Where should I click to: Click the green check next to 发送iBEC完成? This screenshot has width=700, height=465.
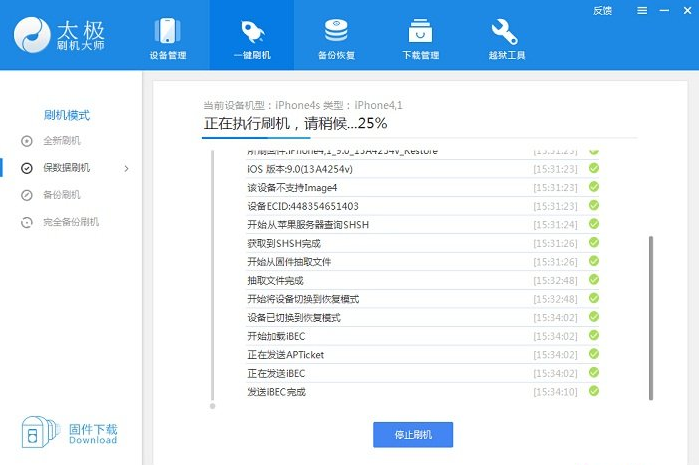click(594, 391)
